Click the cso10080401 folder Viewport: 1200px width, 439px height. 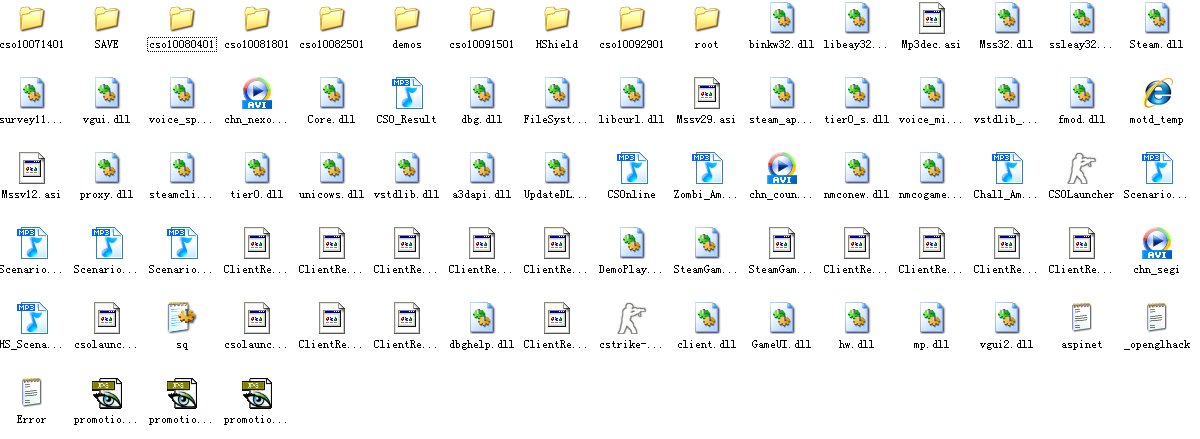(x=182, y=20)
